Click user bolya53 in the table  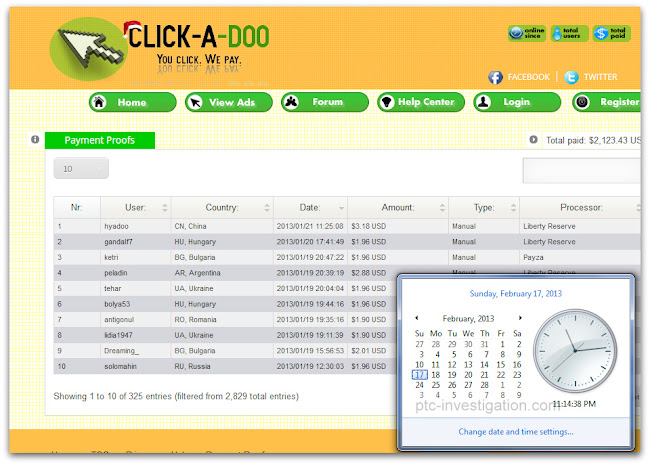pos(117,304)
